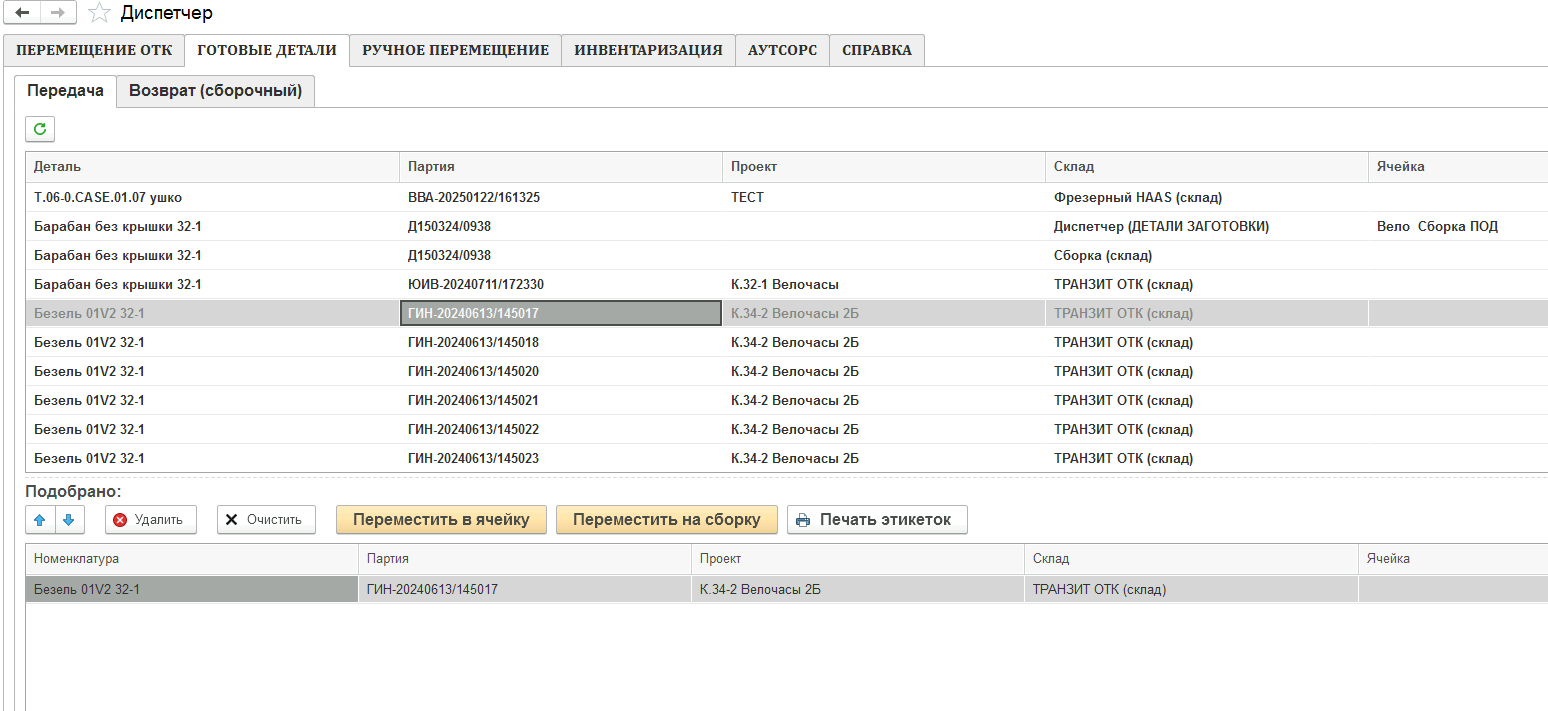Open the ИНВЕНТАРИЗАЦИЯ tab

648,51
